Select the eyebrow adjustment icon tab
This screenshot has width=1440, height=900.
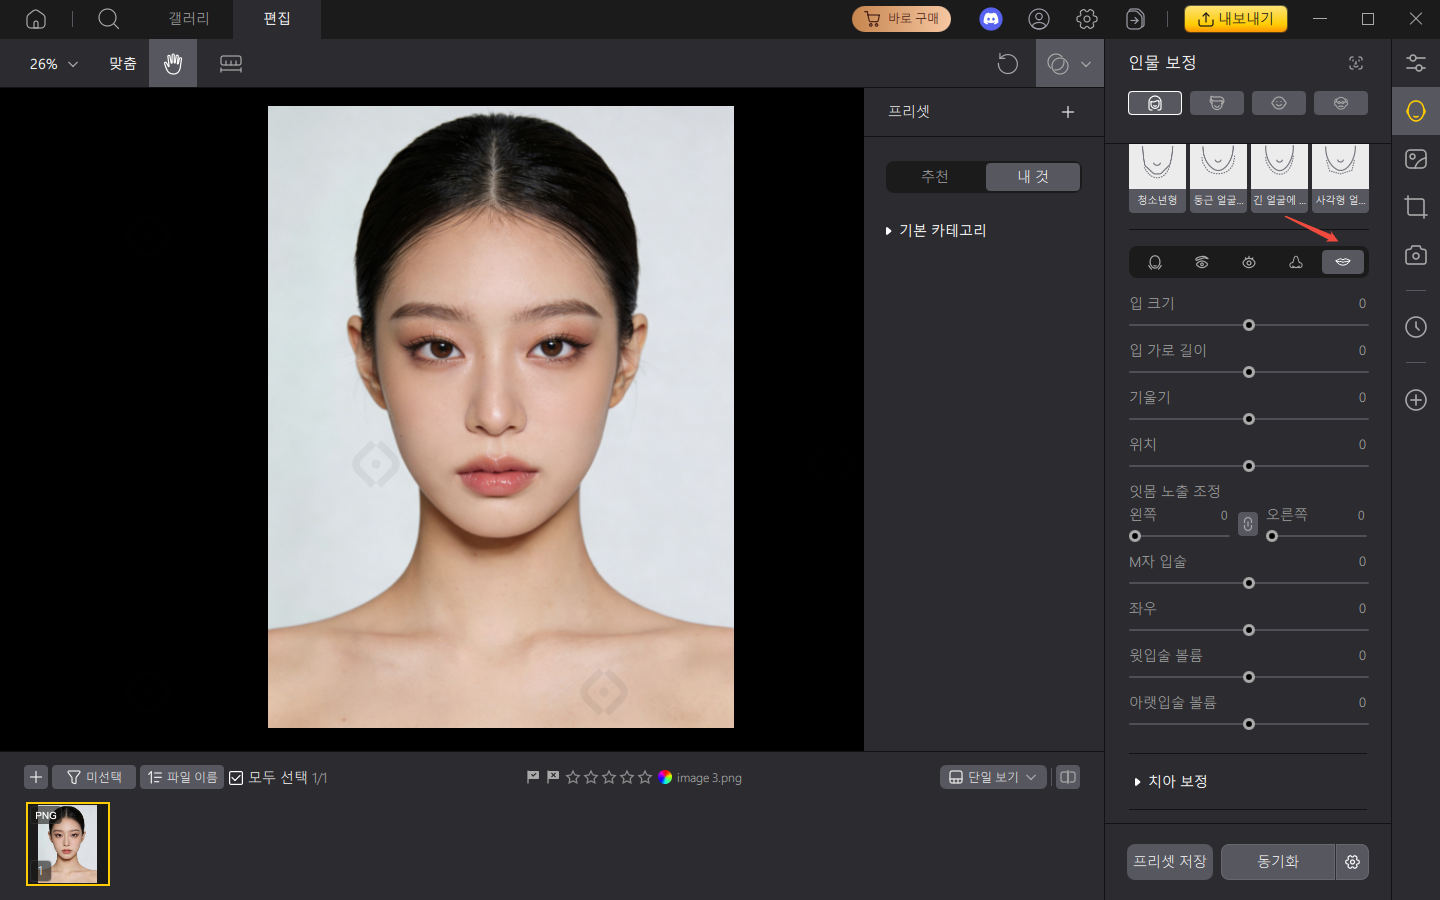pyautogui.click(x=1202, y=262)
